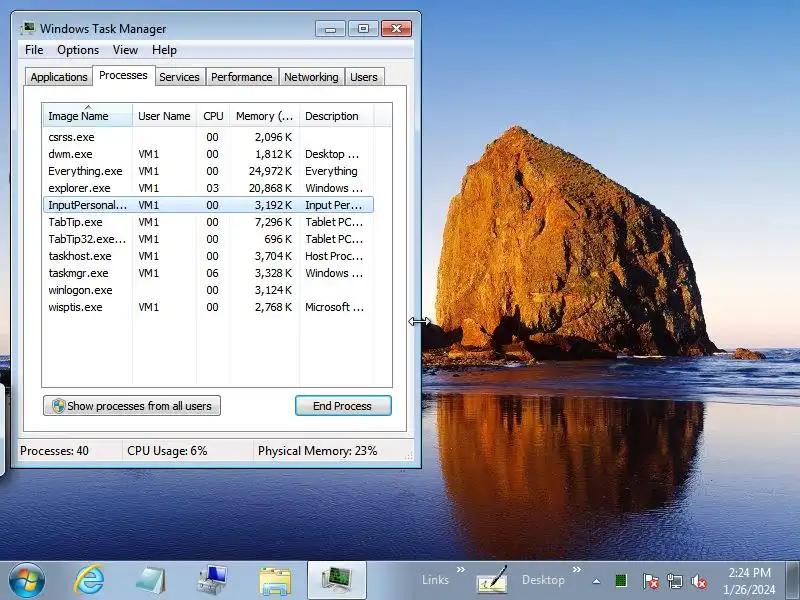Click the Task Manager taskbar button
Image resolution: width=800 pixels, height=600 pixels.
(337, 581)
